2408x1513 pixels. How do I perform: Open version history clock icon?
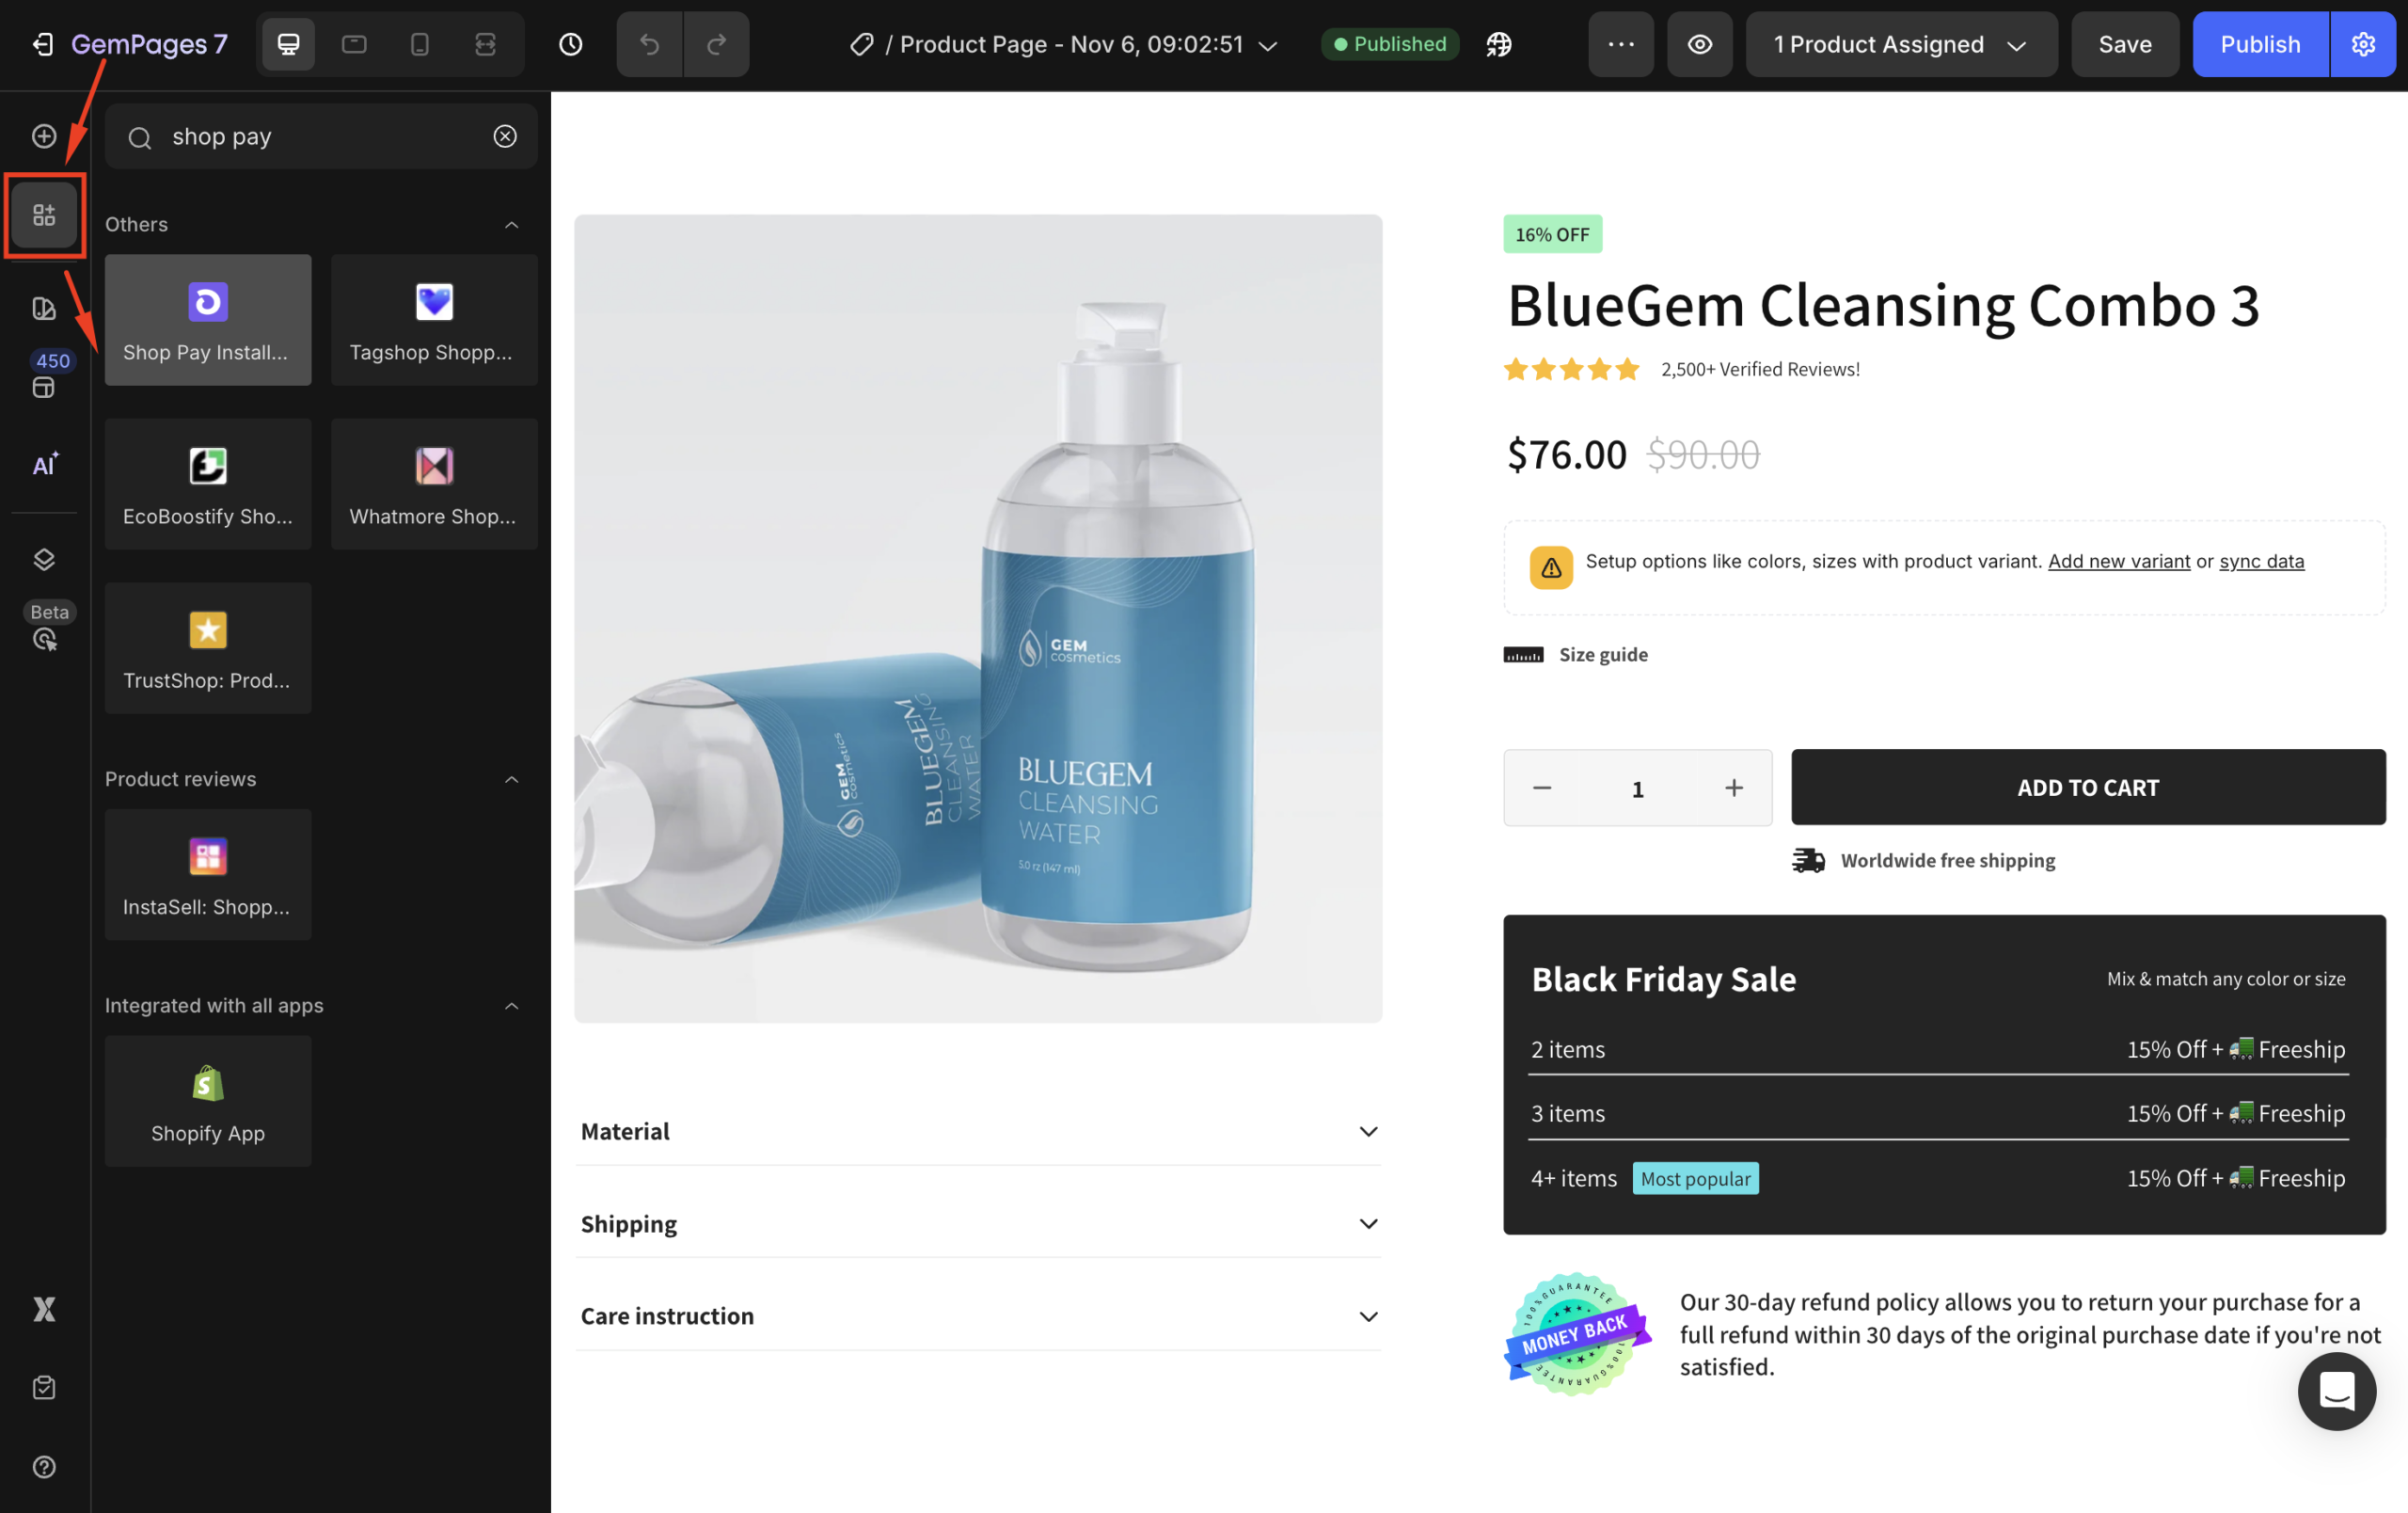(x=570, y=44)
